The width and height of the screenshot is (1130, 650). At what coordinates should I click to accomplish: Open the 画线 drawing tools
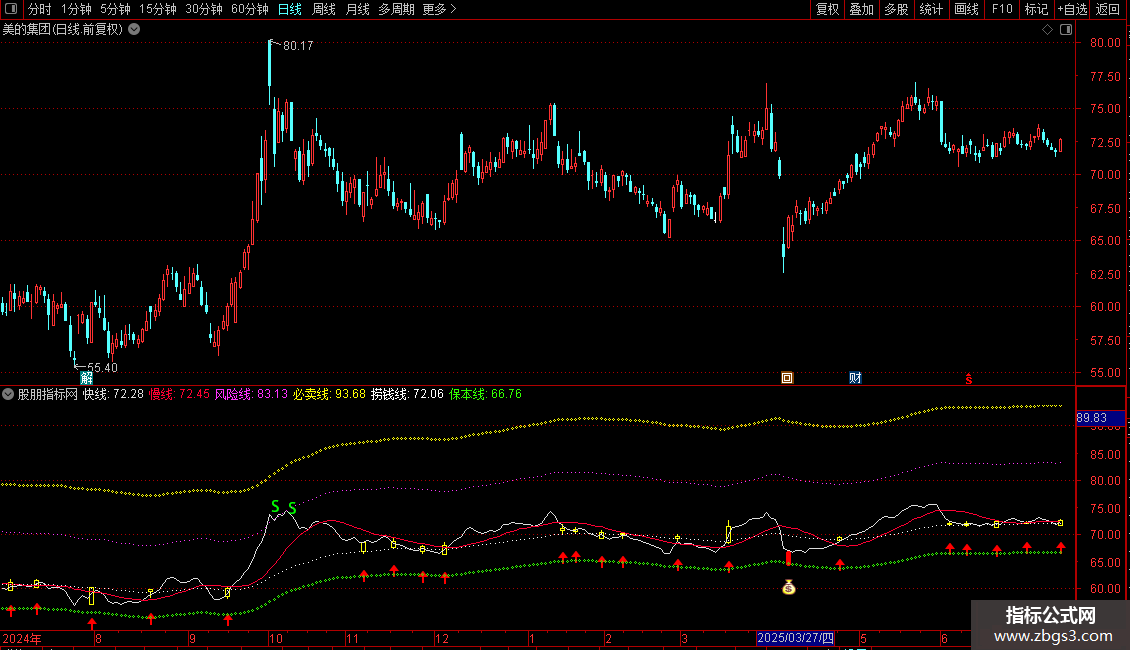pyautogui.click(x=966, y=9)
